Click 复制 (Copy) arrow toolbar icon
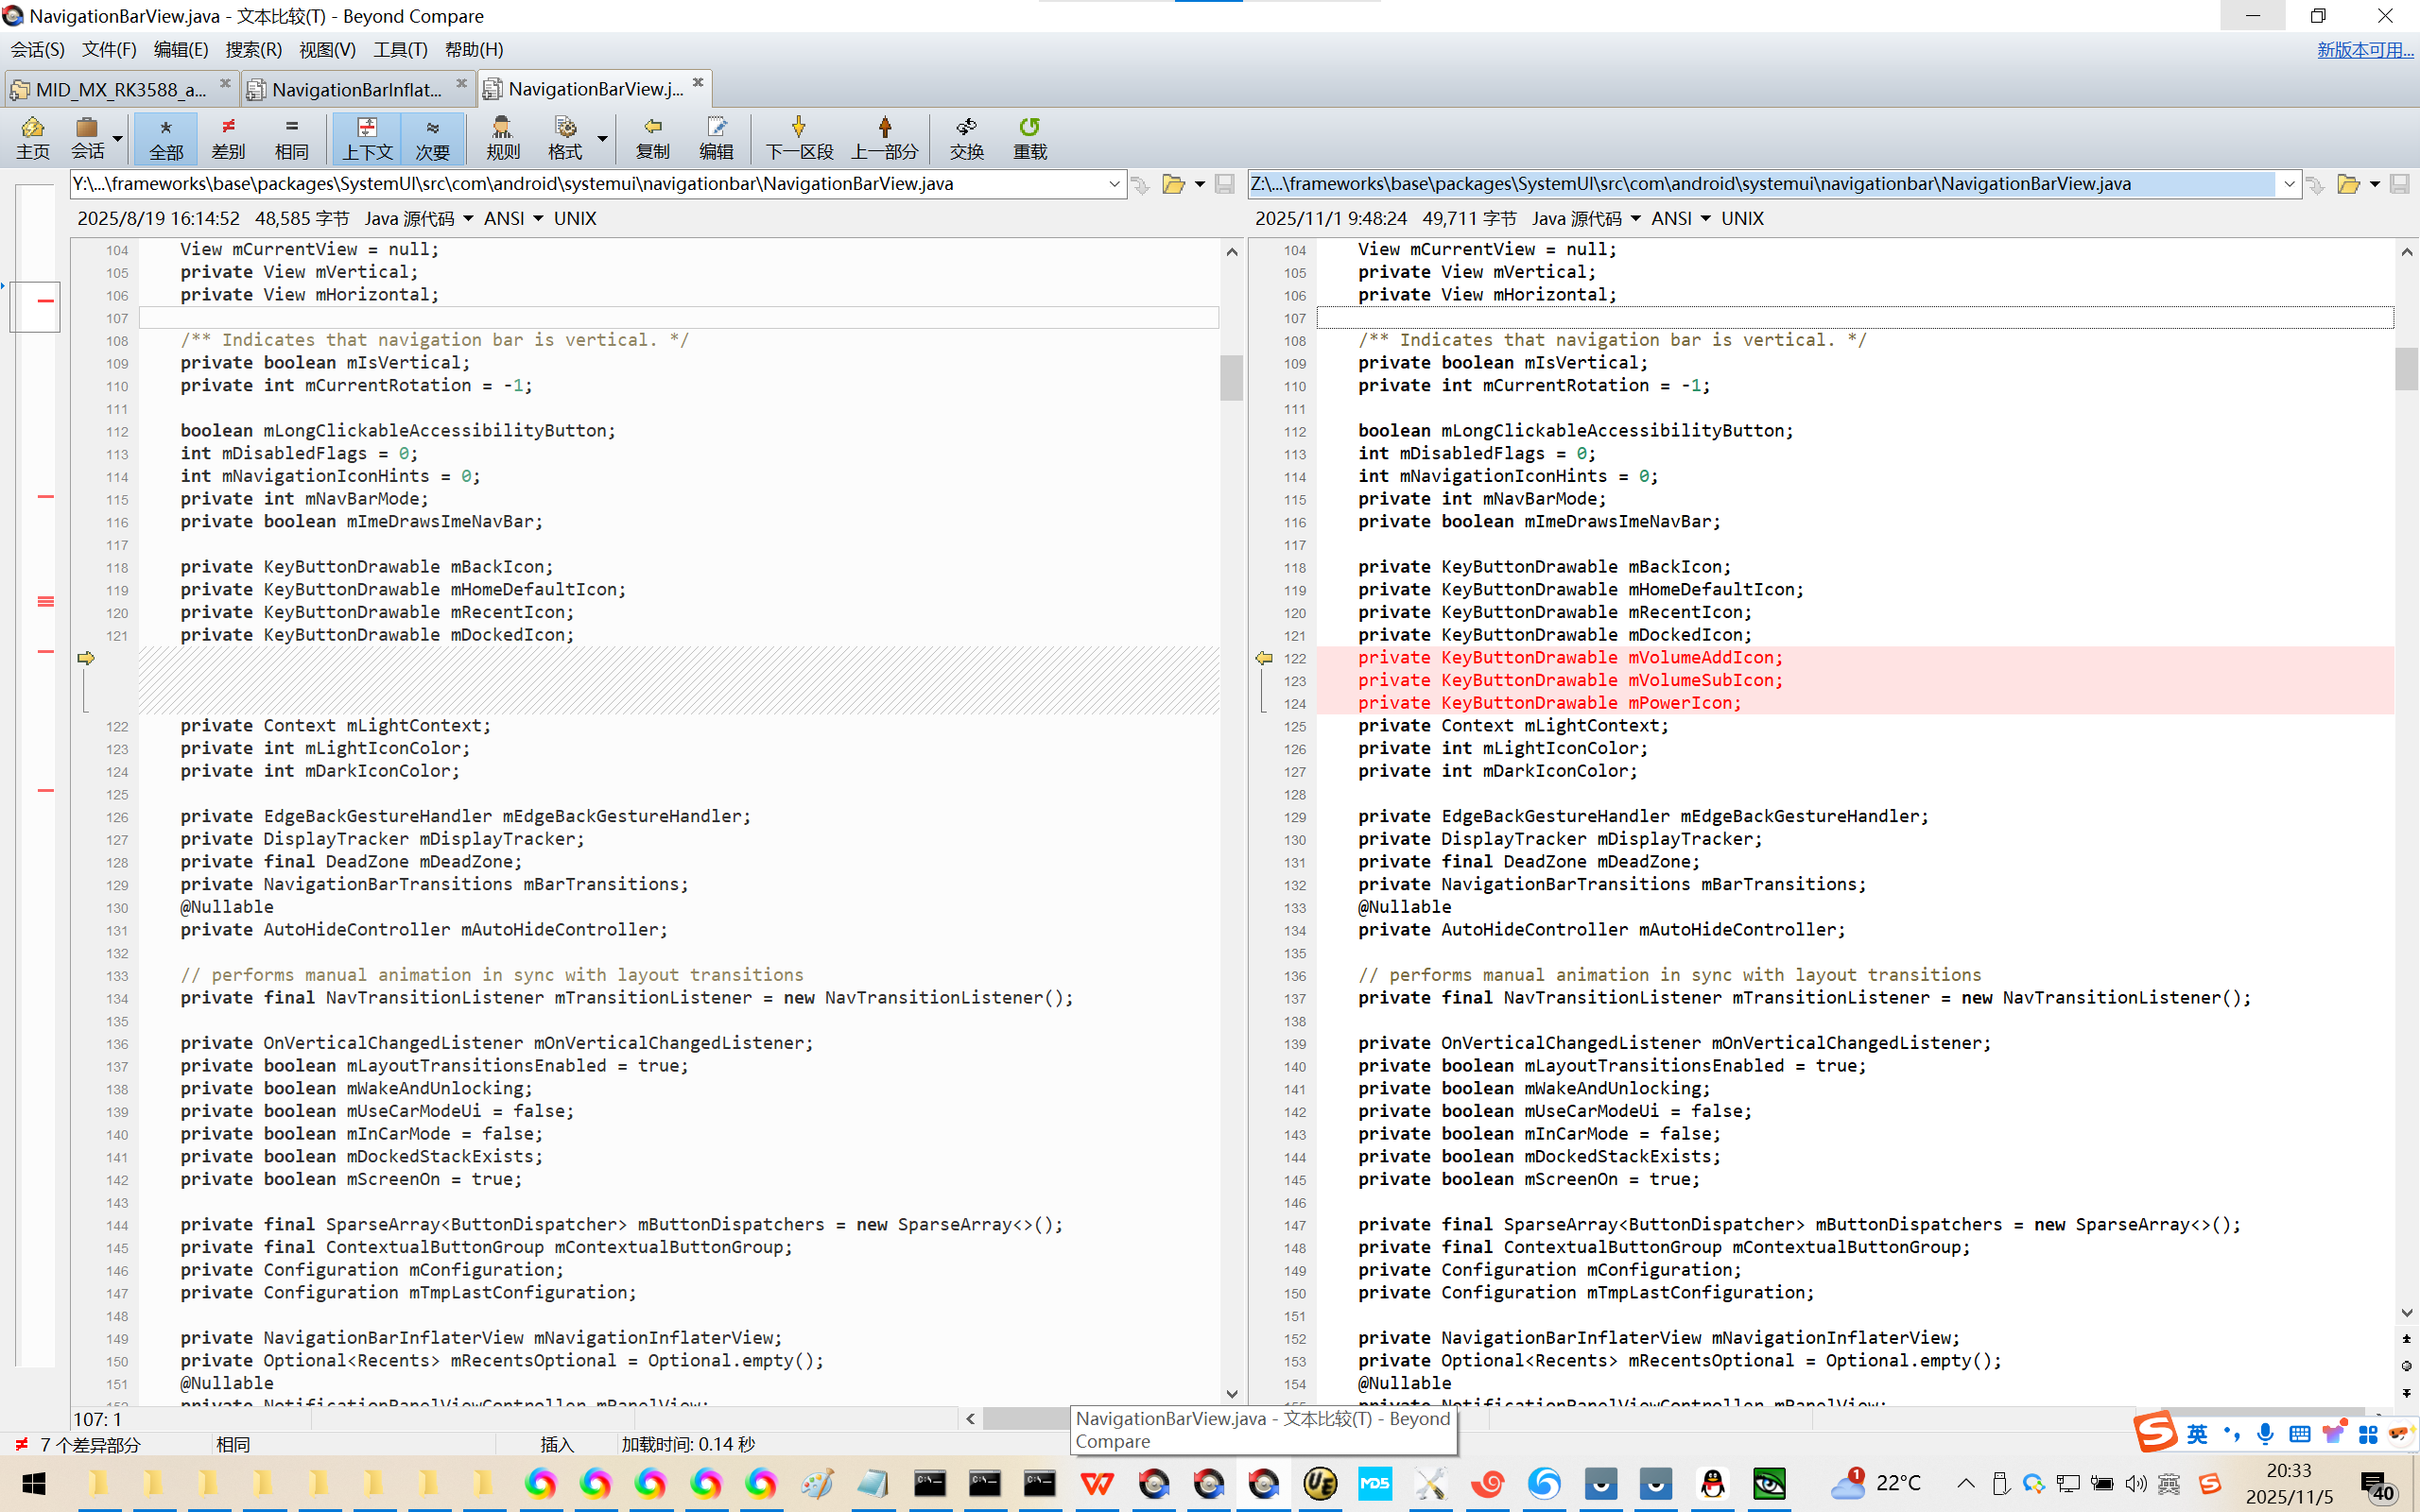The width and height of the screenshot is (2420, 1512). click(652, 137)
